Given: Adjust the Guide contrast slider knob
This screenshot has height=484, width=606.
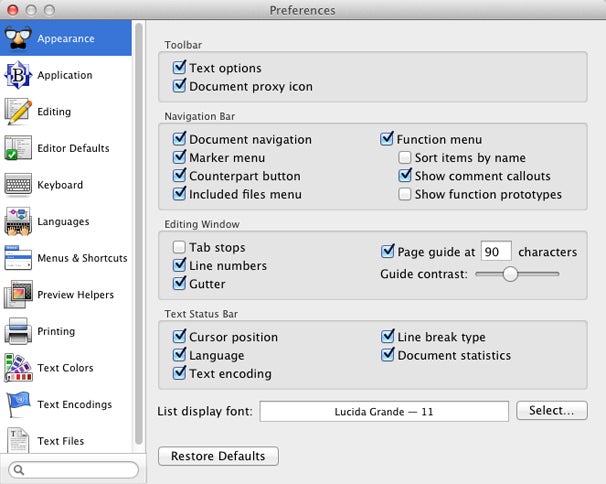Looking at the screenshot, I should (x=510, y=274).
